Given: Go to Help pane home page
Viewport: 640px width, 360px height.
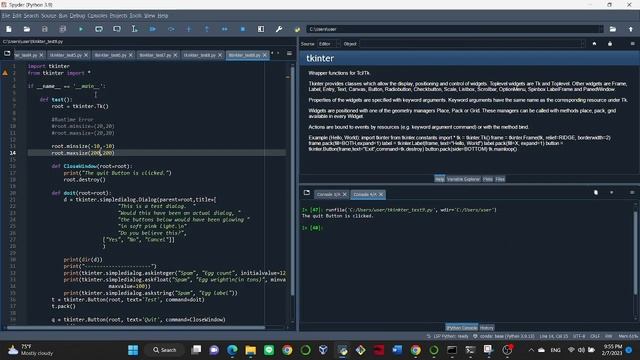Looking at the screenshot, I should point(594,44).
